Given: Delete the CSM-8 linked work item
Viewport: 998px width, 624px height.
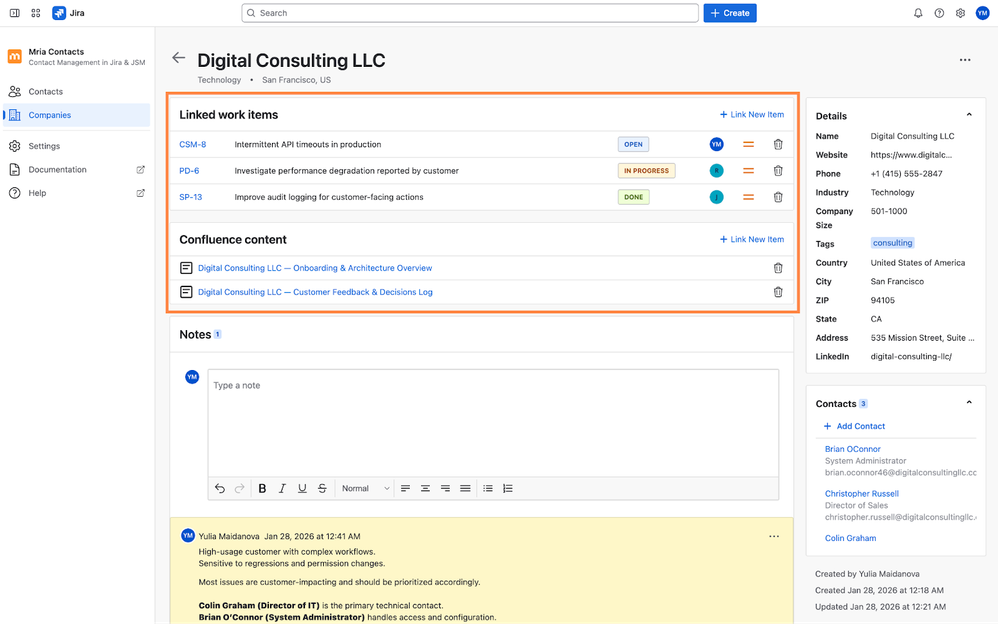Looking at the screenshot, I should coord(778,145).
